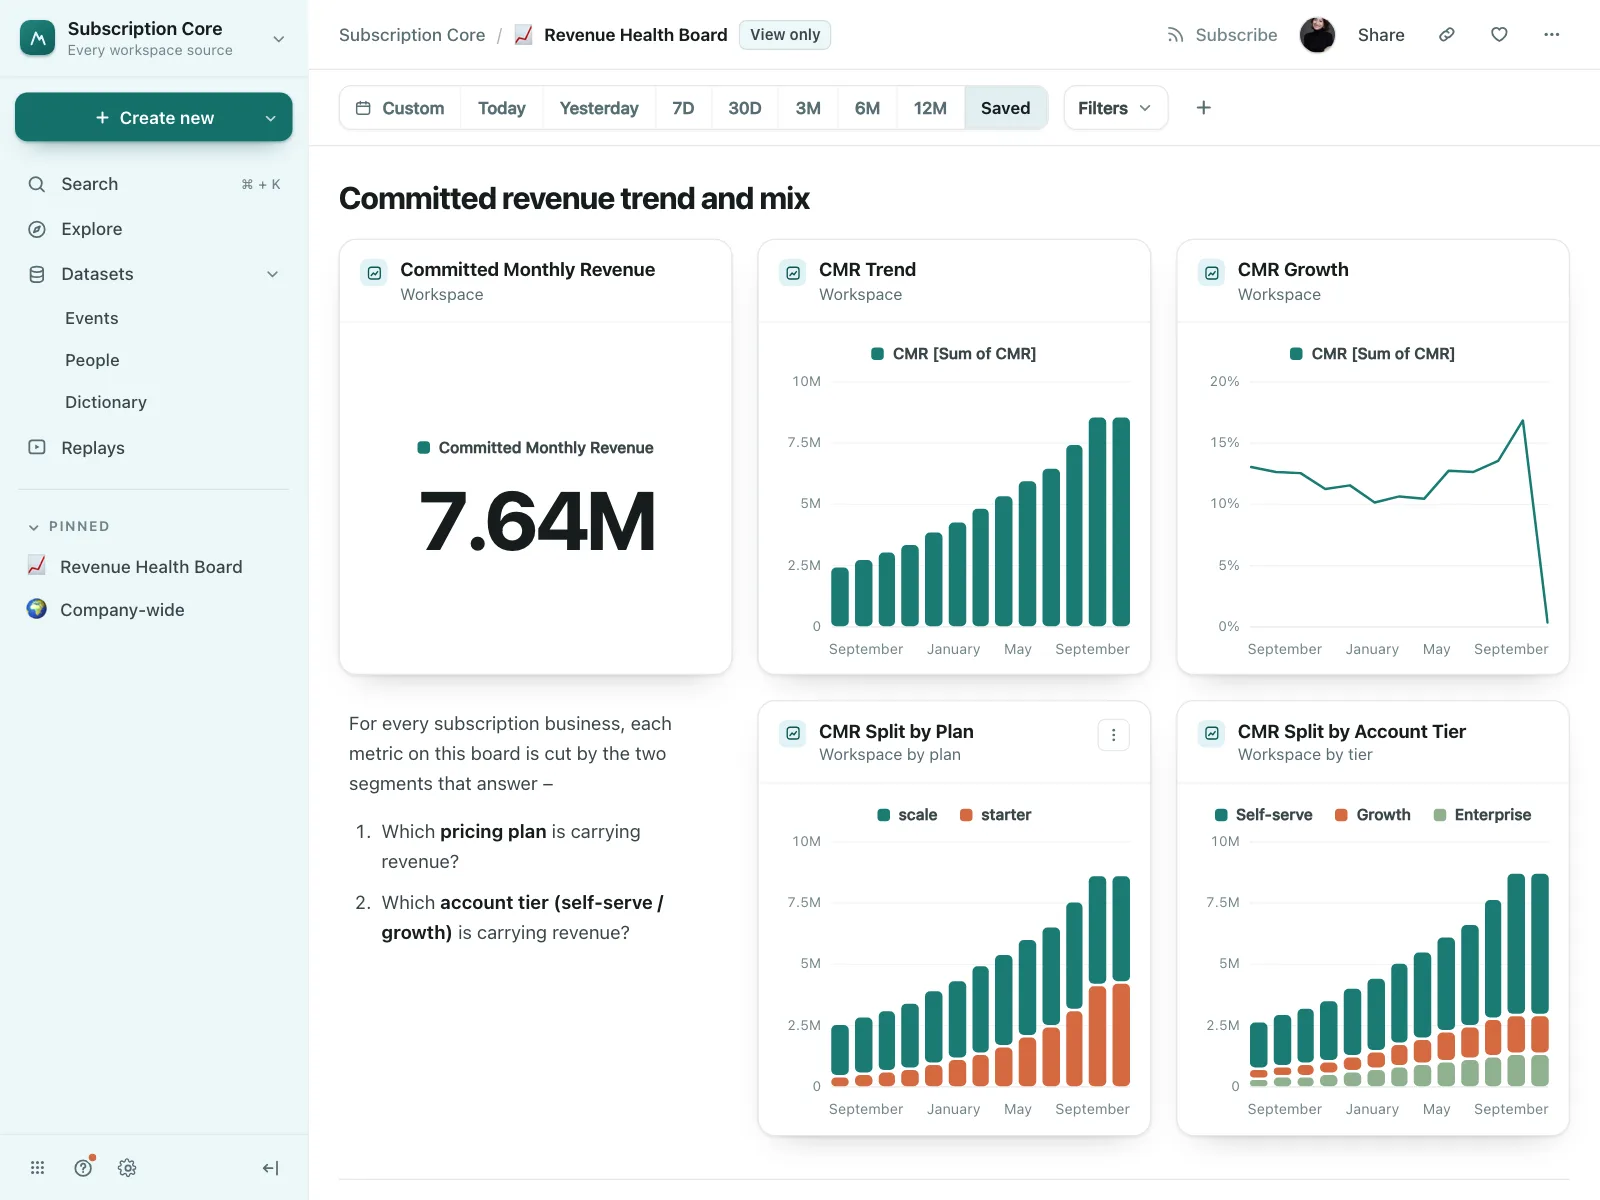Toggle the starter legend series
This screenshot has height=1200, width=1600.
pos(995,815)
